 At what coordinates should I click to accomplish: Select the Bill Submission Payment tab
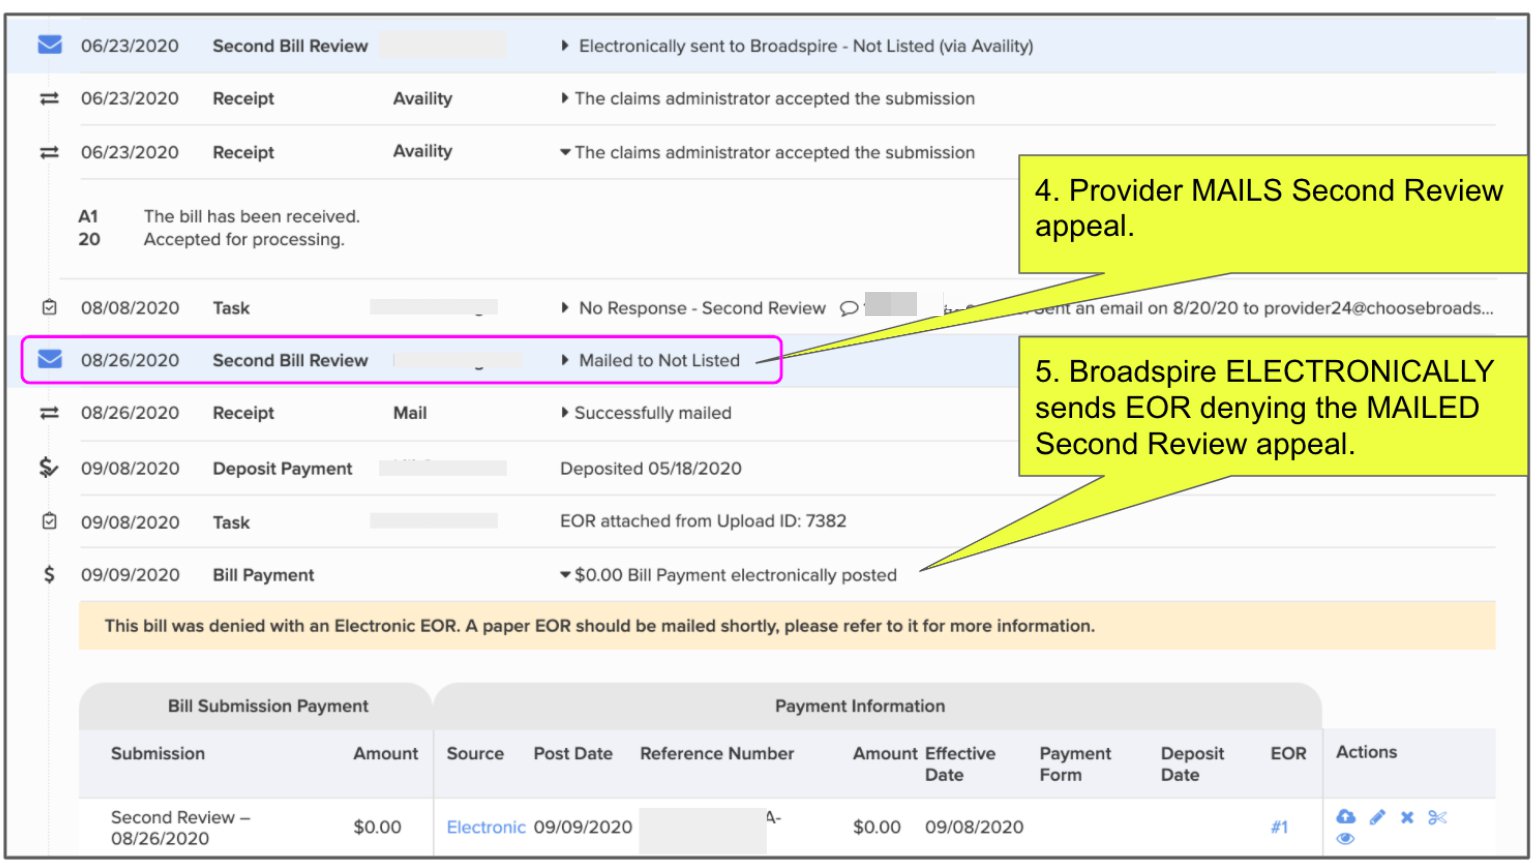tap(267, 706)
